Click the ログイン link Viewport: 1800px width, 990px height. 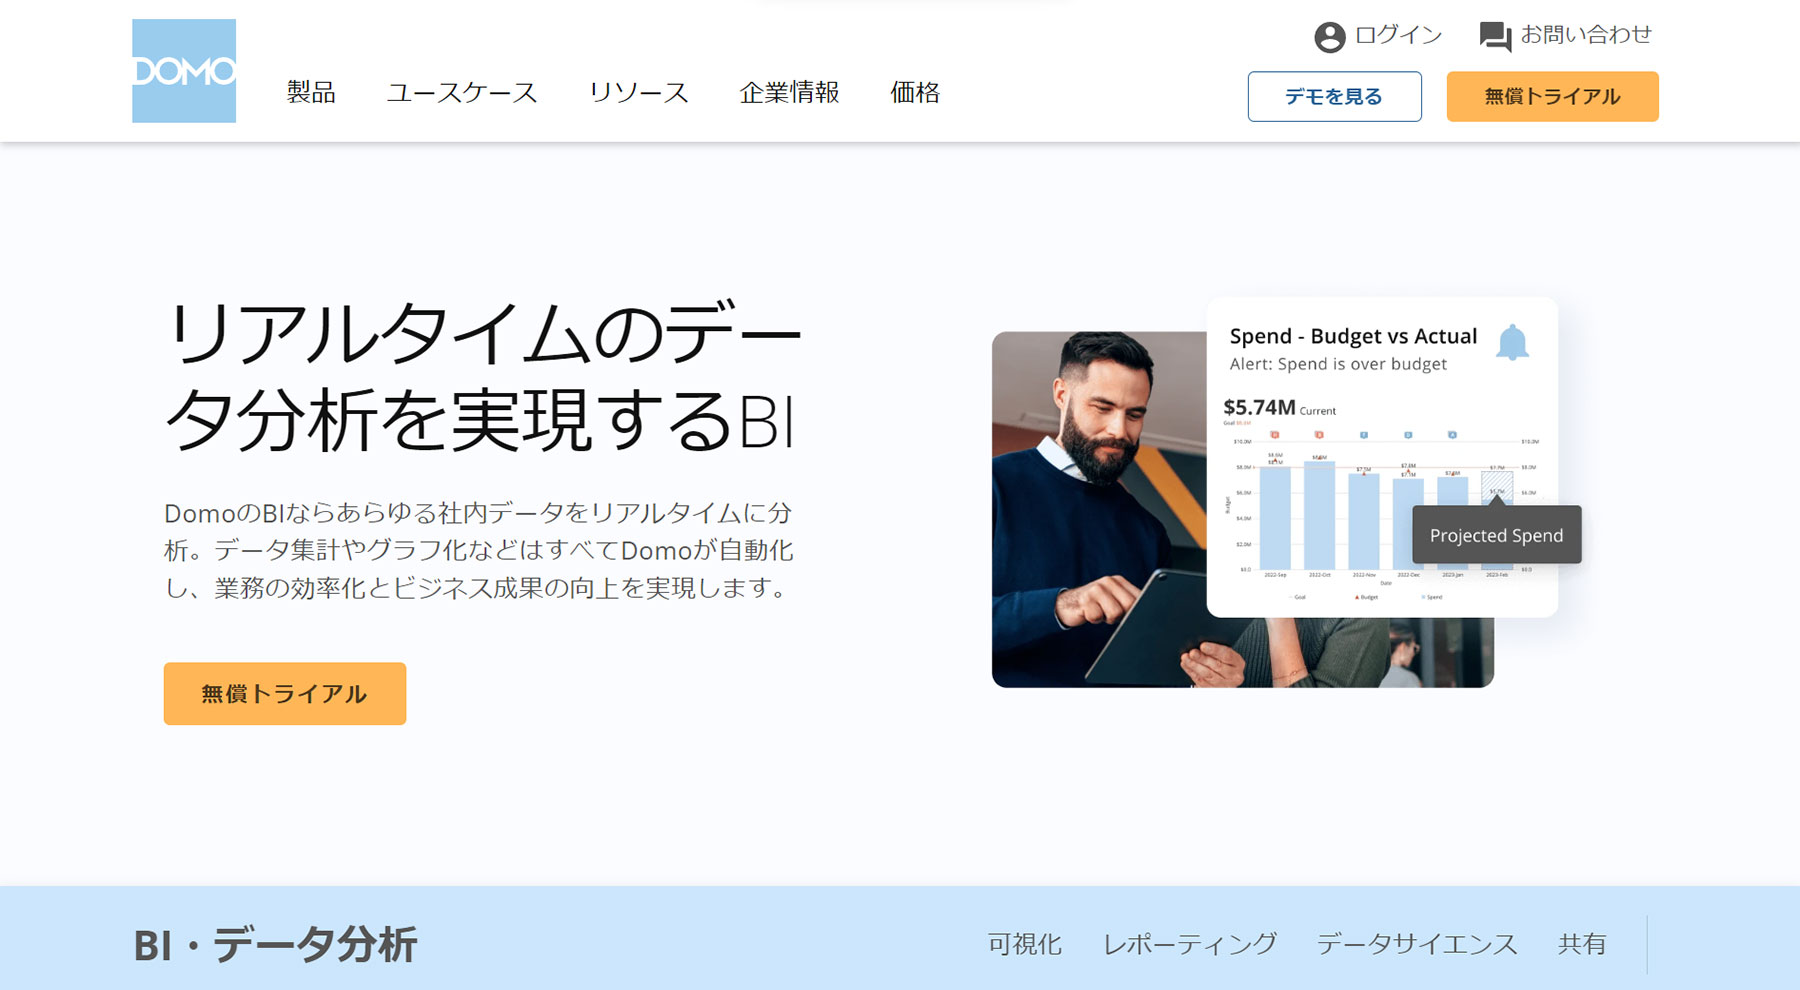pyautogui.click(x=1398, y=35)
